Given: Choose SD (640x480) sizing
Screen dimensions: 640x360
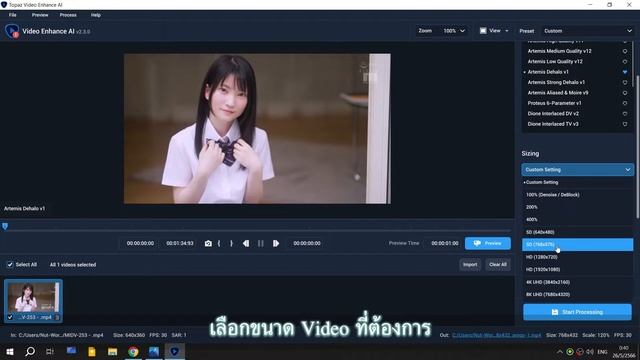Looking at the screenshot, I should 578,232.
